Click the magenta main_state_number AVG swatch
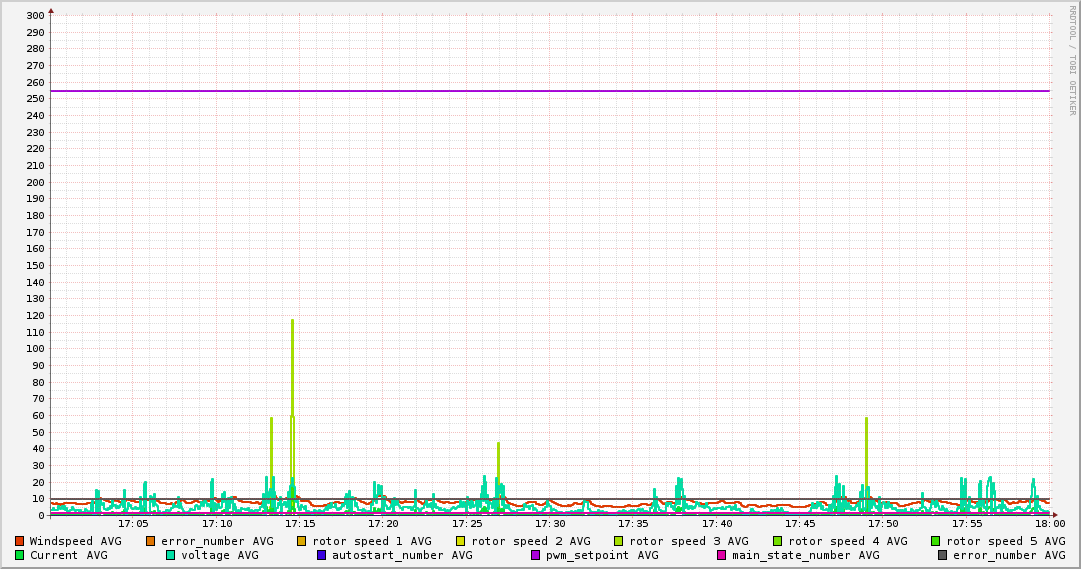This screenshot has width=1081, height=569. coord(722,555)
